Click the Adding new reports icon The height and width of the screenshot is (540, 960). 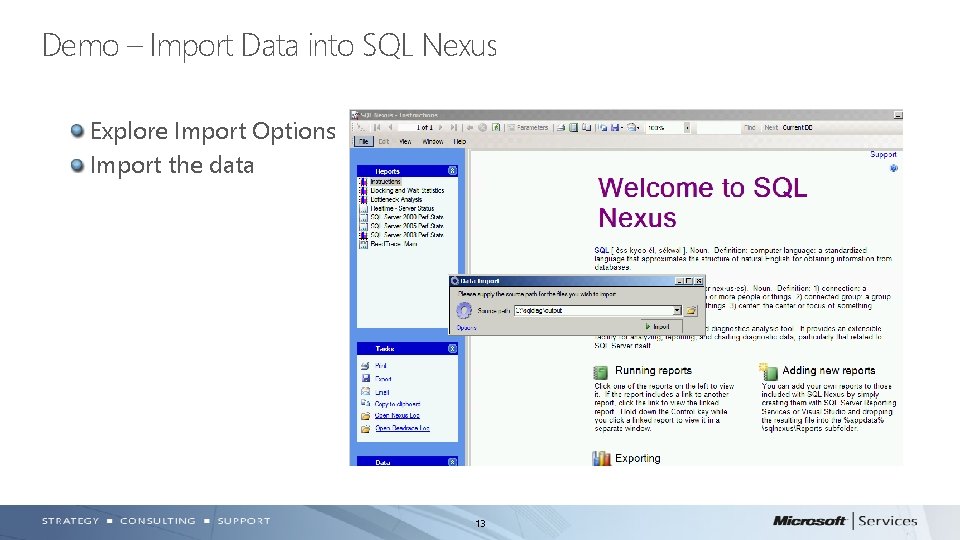click(768, 371)
